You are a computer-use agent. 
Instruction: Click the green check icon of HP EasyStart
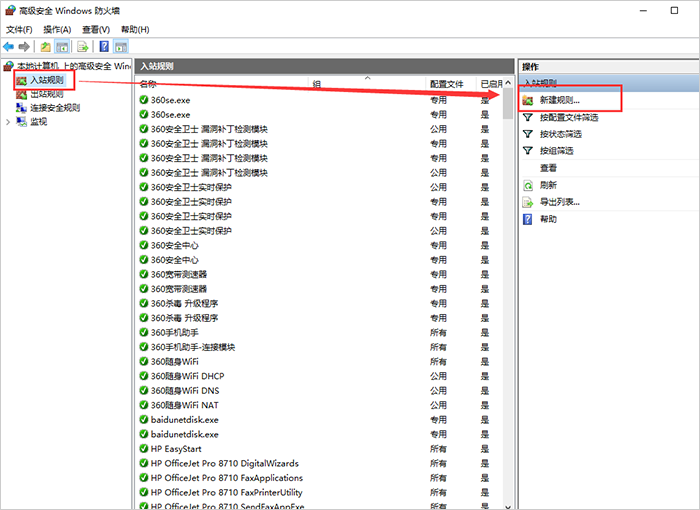point(144,448)
